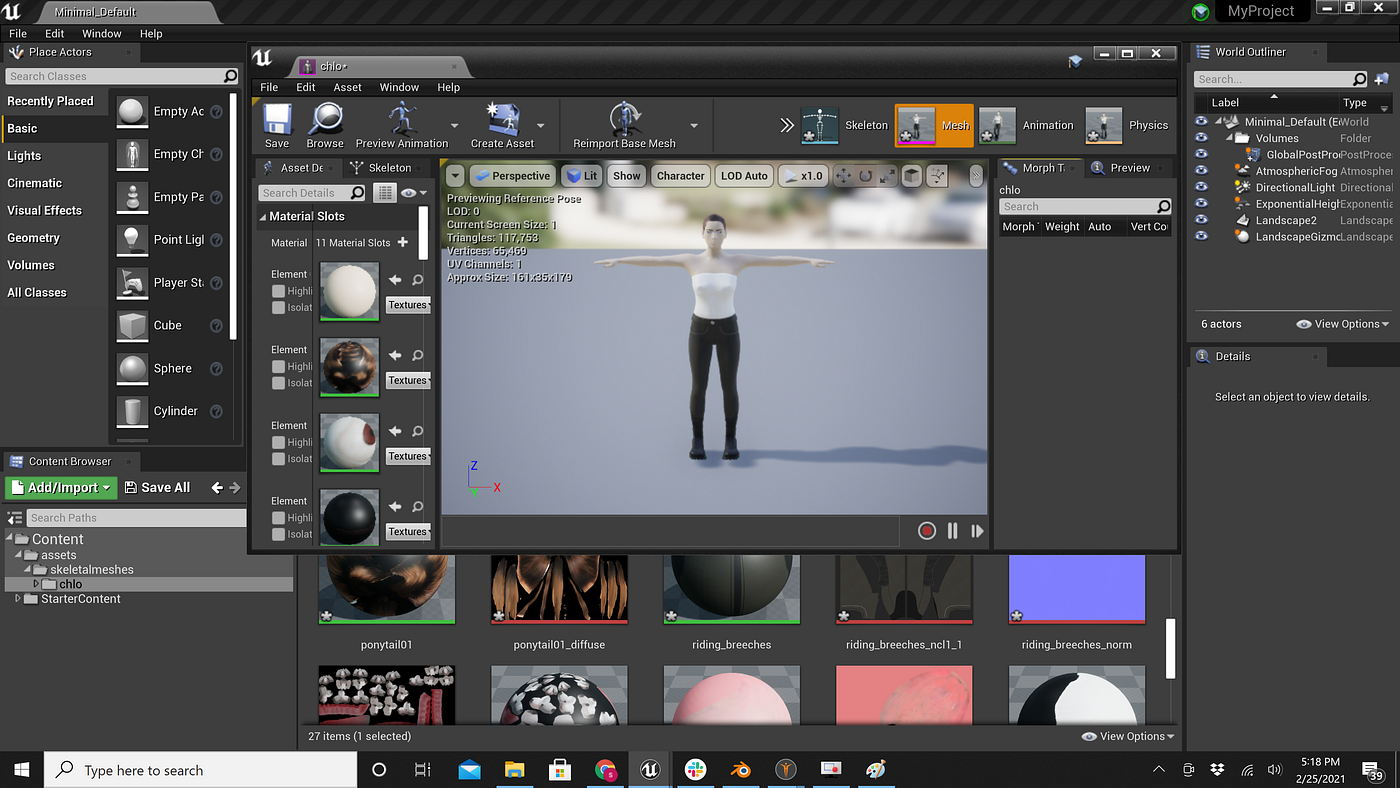
Task: Open the Window menu in the asset editor
Action: (x=399, y=87)
